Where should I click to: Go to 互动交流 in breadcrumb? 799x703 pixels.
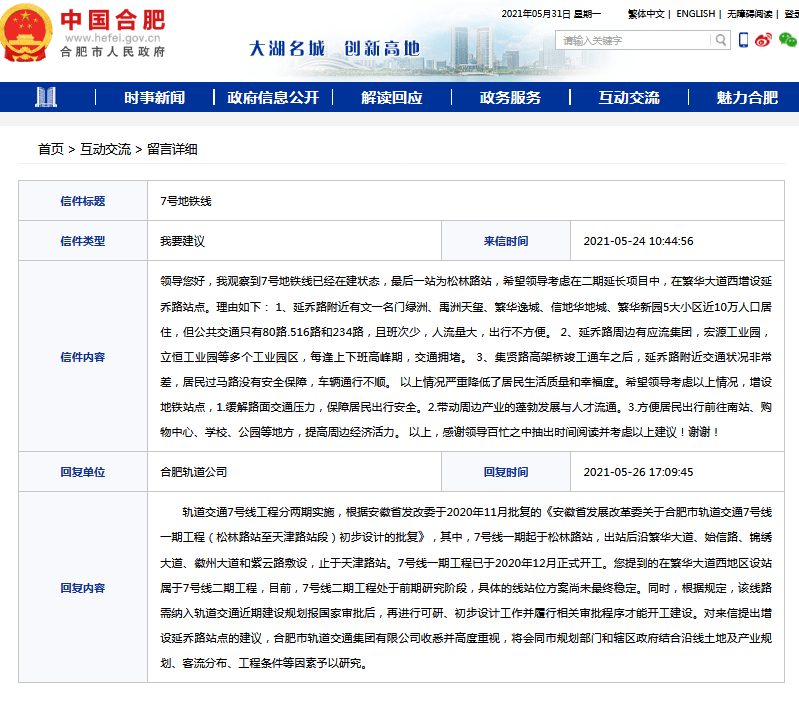point(105,149)
